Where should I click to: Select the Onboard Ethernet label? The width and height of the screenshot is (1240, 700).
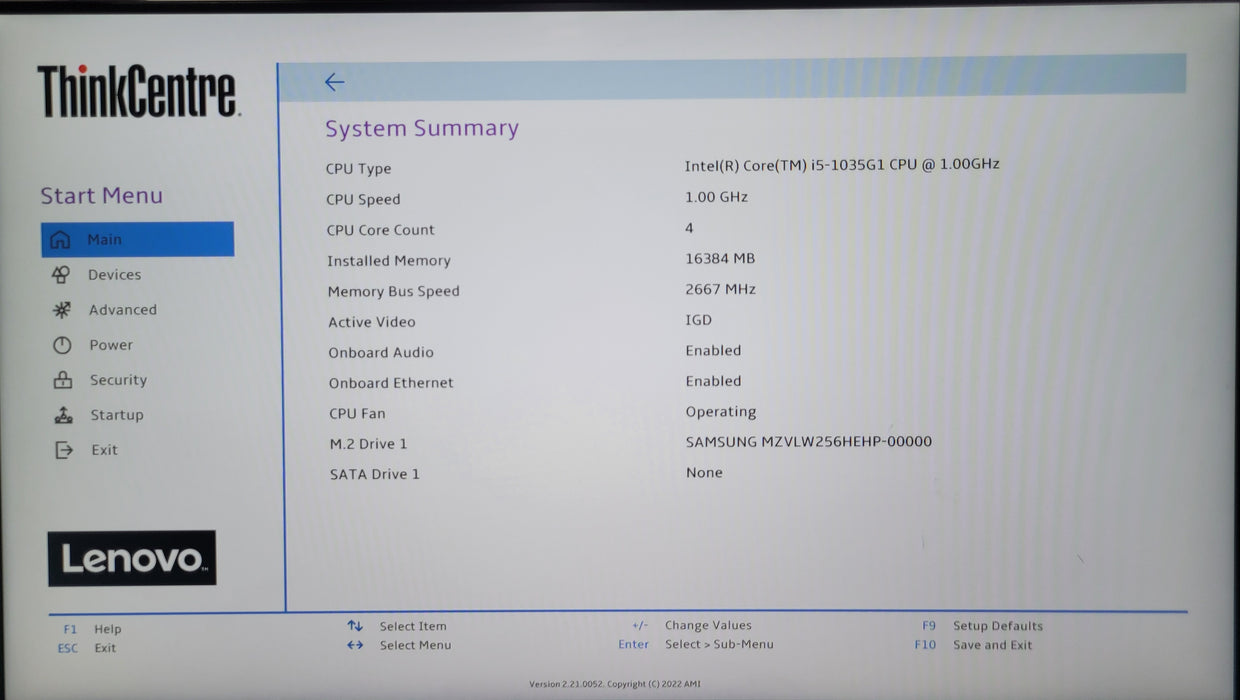point(391,383)
